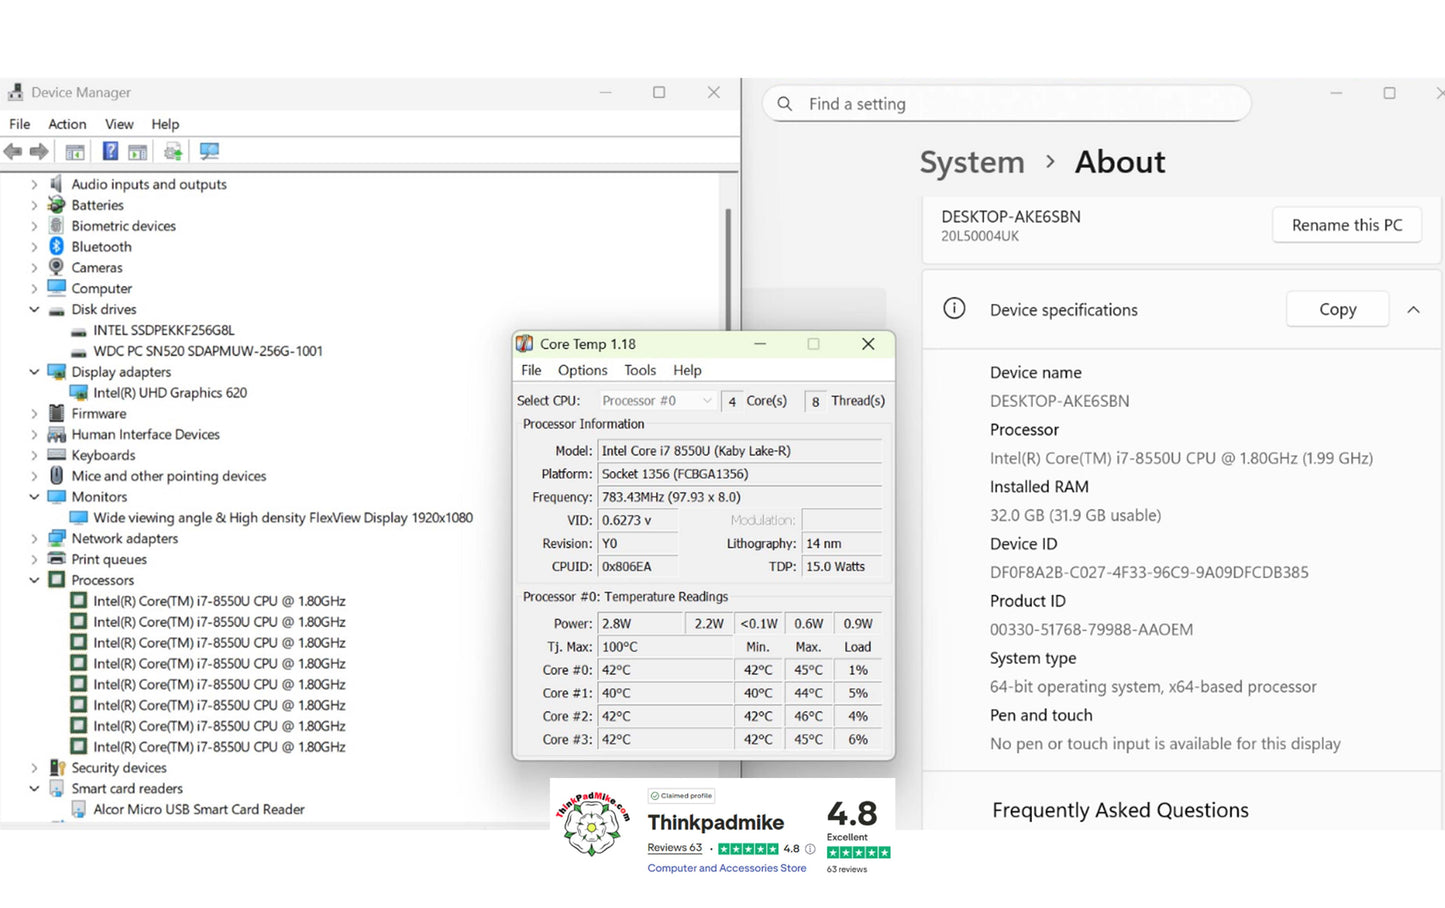Viewport: 1445px width, 908px height.
Task: Click the Model field showing Intel Core i7 8550U
Action: click(x=740, y=451)
